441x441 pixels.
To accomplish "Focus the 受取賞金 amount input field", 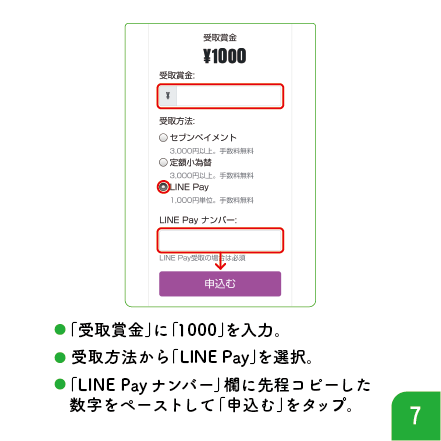I will tap(220, 96).
